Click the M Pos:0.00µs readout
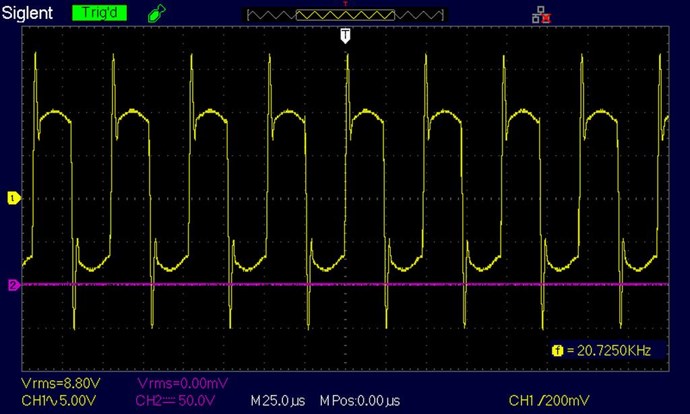Screen dimensions: 690x414 360,401
